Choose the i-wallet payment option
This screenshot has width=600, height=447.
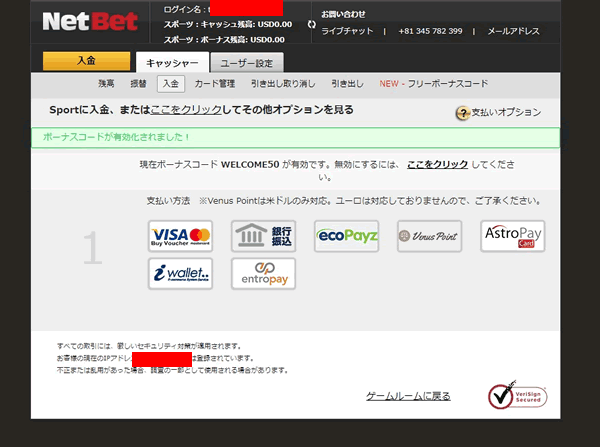click(x=180, y=274)
